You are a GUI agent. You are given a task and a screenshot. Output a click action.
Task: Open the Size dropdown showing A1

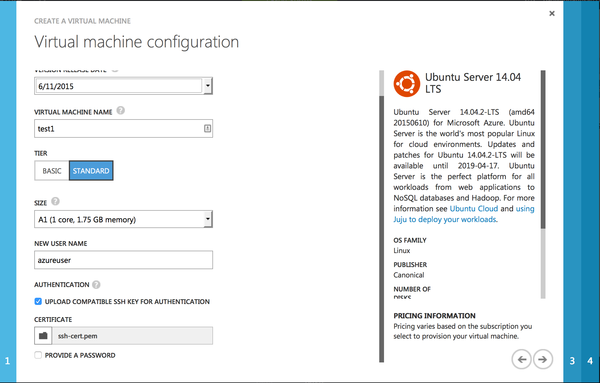pos(207,219)
